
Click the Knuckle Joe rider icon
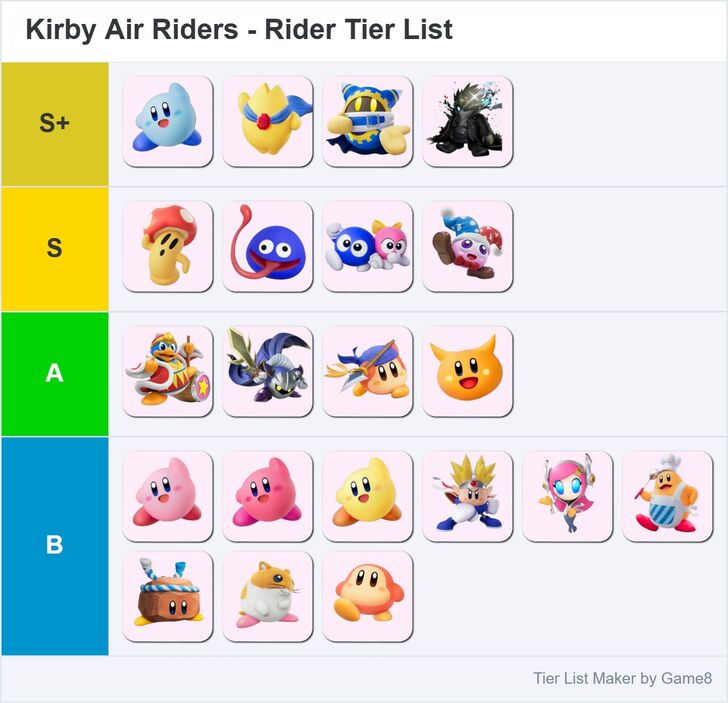[x=467, y=496]
